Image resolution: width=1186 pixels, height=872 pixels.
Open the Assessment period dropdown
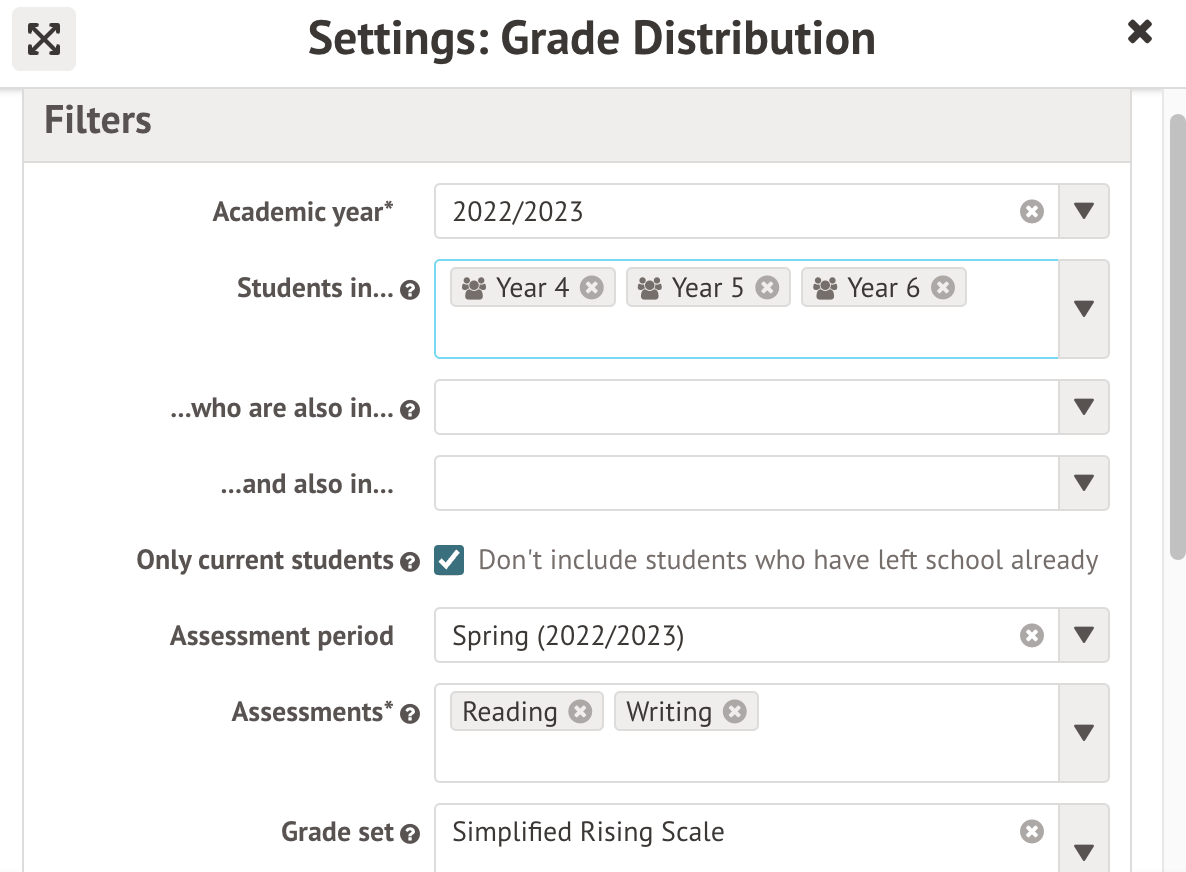tap(1084, 636)
